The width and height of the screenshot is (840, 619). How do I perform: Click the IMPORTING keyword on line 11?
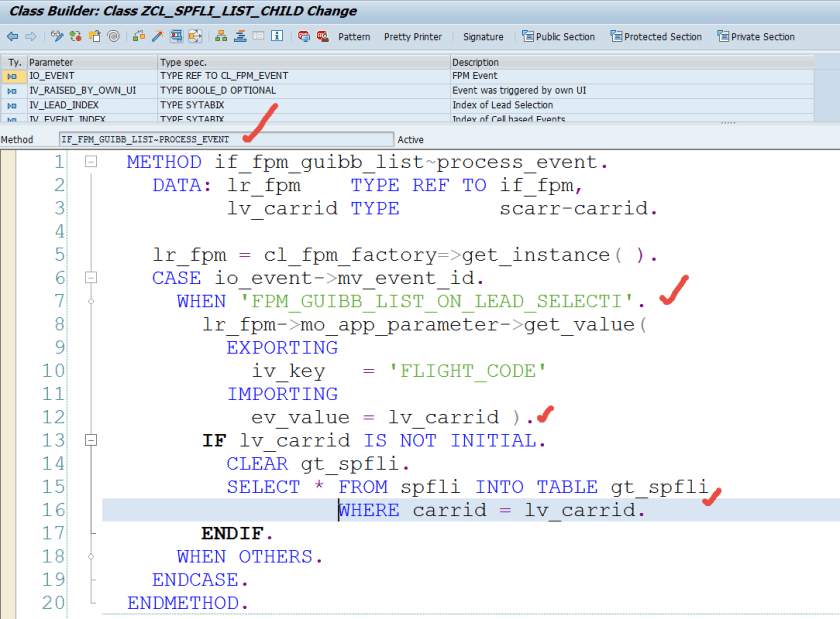(x=282, y=394)
